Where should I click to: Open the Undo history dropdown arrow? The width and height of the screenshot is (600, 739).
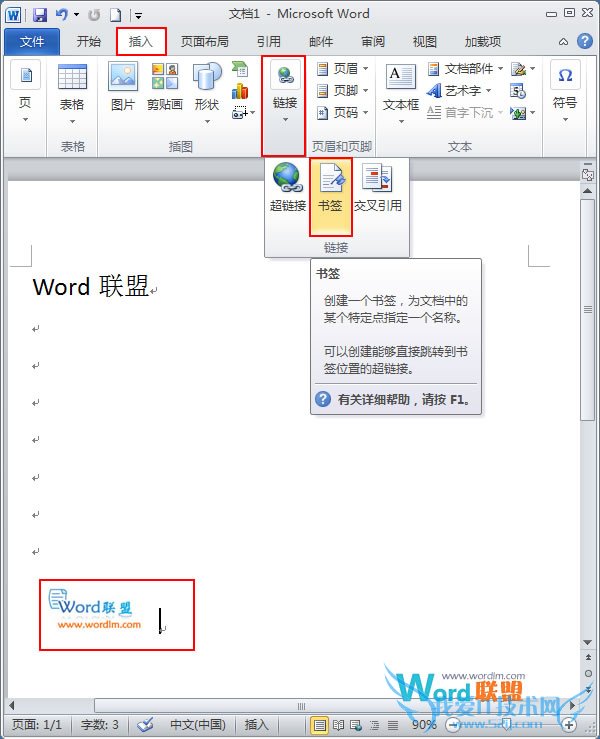click(x=76, y=15)
